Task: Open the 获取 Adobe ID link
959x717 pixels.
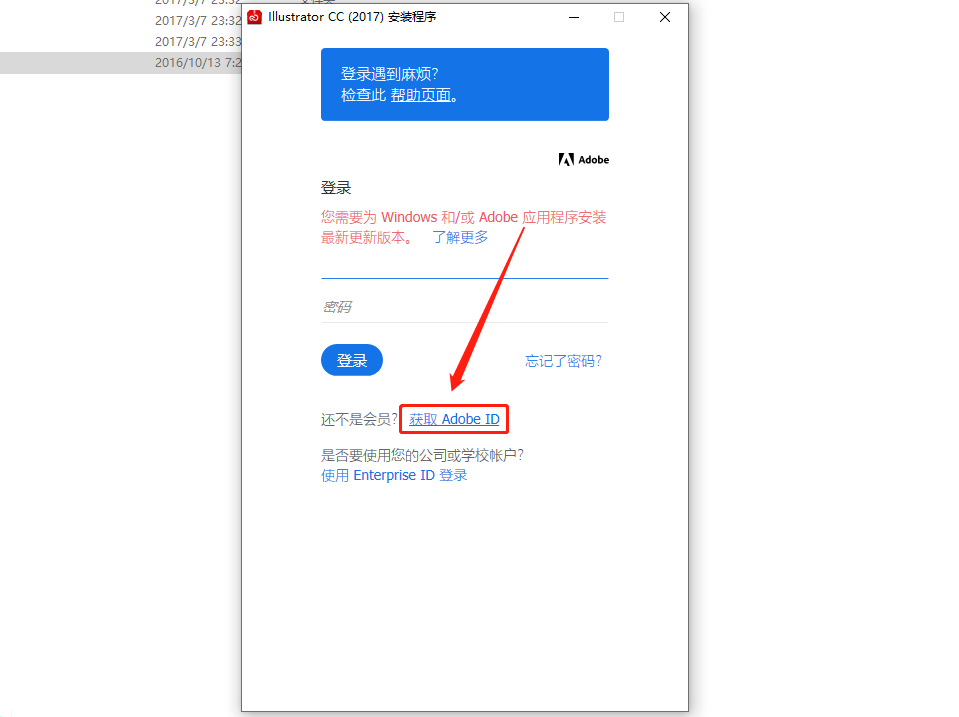Action: tap(454, 419)
